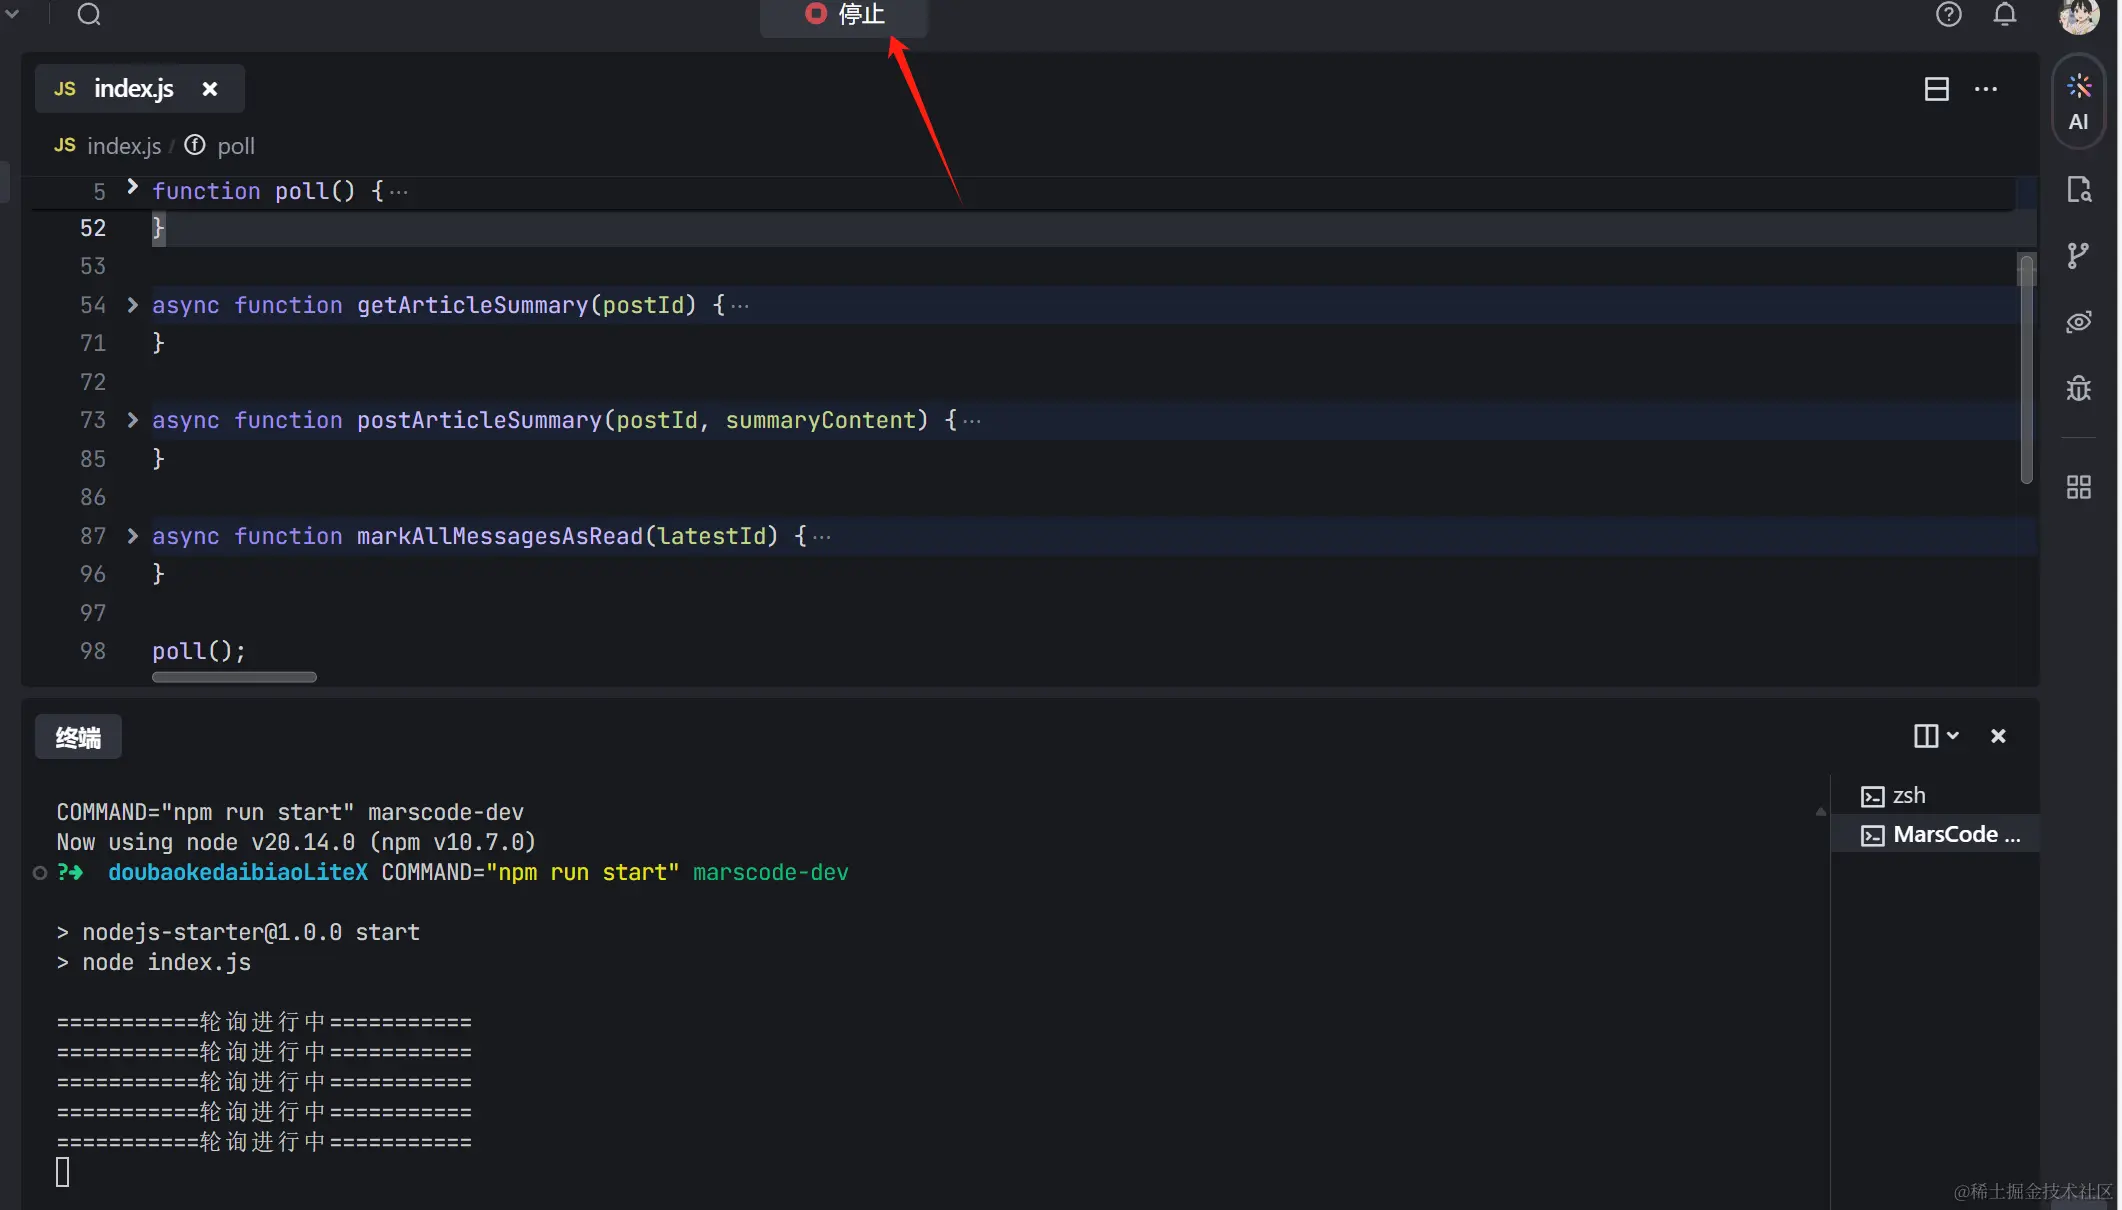The image size is (2122, 1210).
Task: Expand the folded poll function
Action: coord(132,188)
